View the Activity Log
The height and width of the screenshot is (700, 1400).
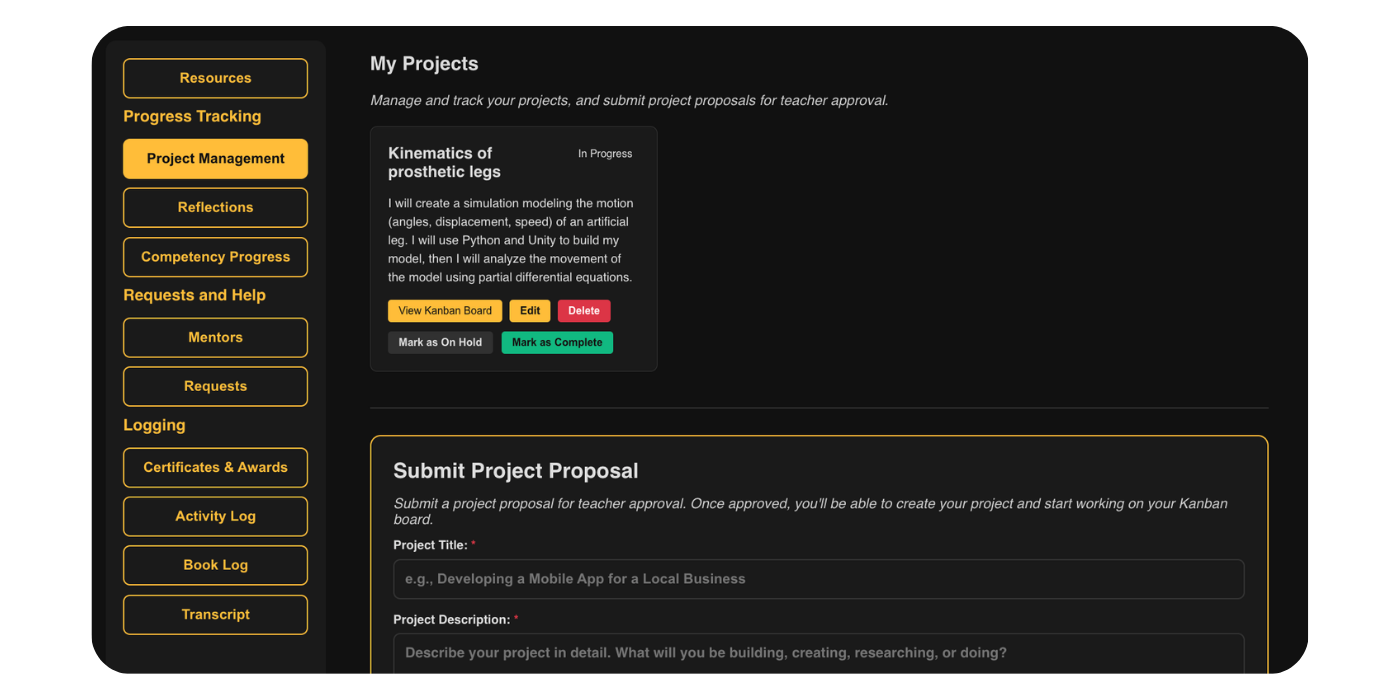click(x=214, y=516)
